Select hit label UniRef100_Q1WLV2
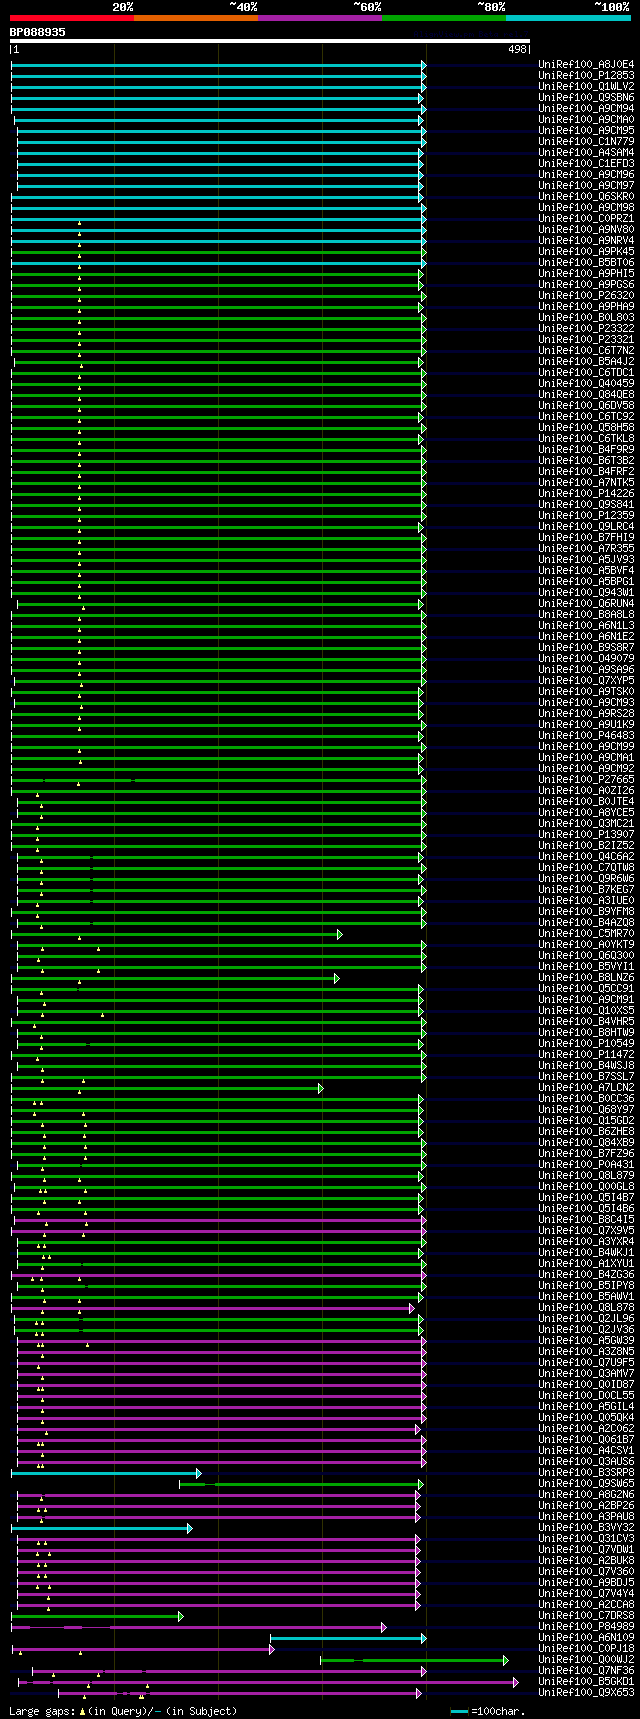Viewport: 640px width, 1719px height. (x=586, y=86)
